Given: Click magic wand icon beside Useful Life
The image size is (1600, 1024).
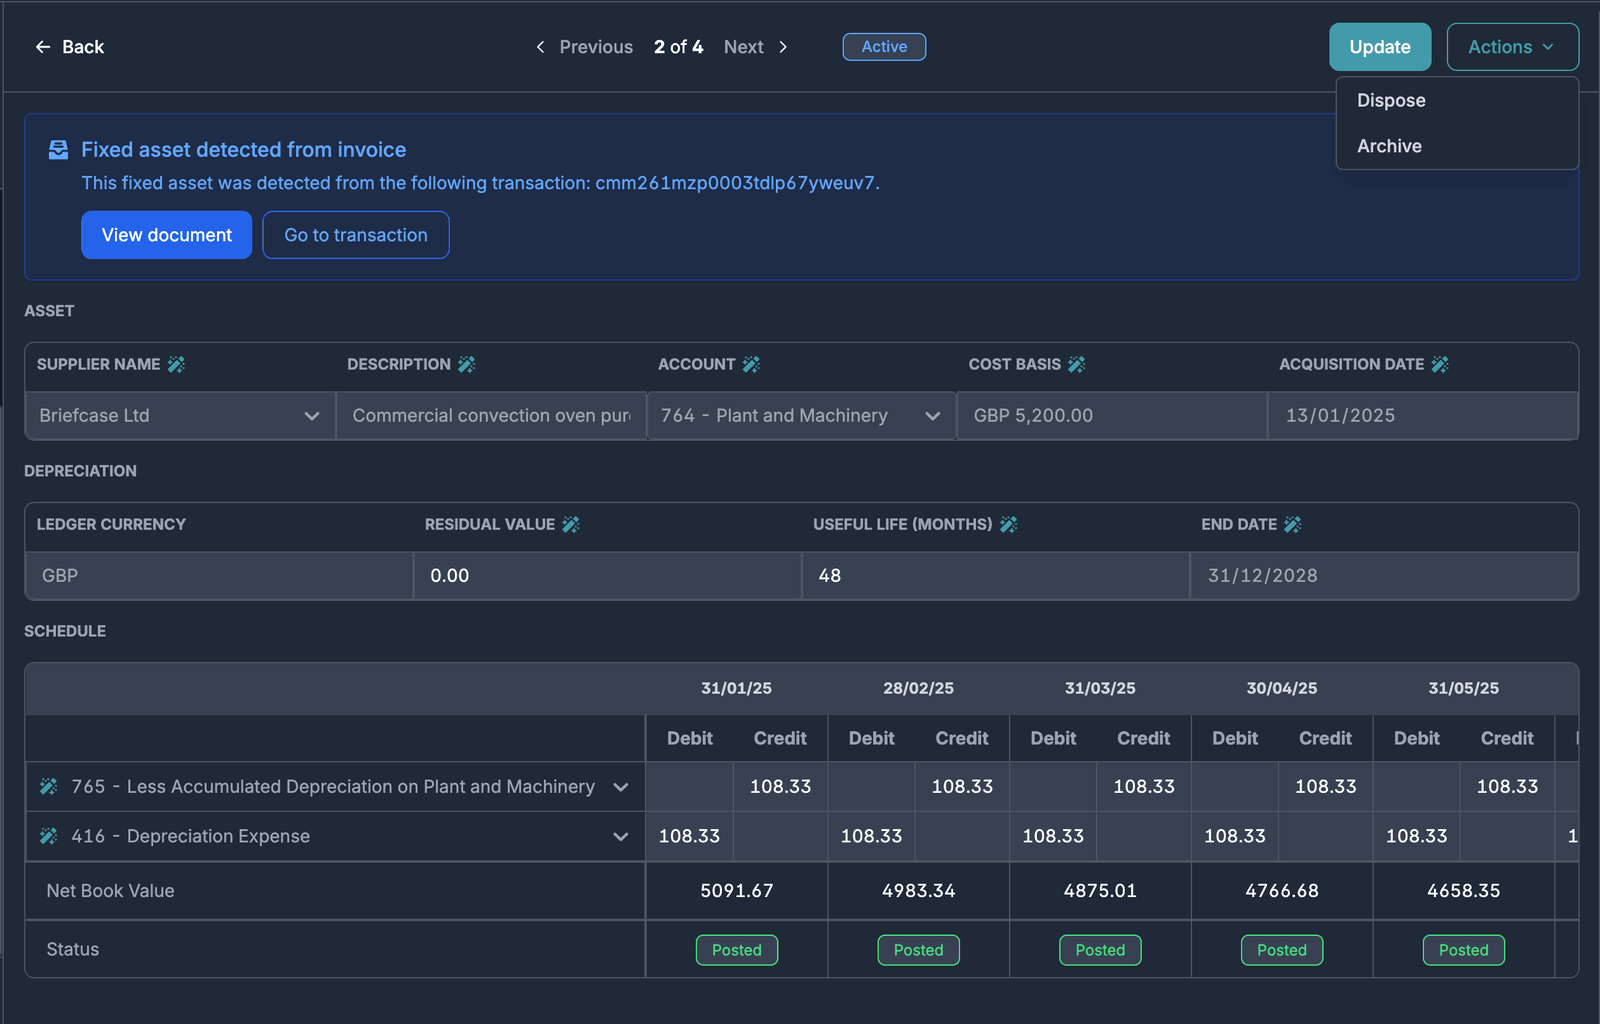Looking at the screenshot, I should (1009, 524).
